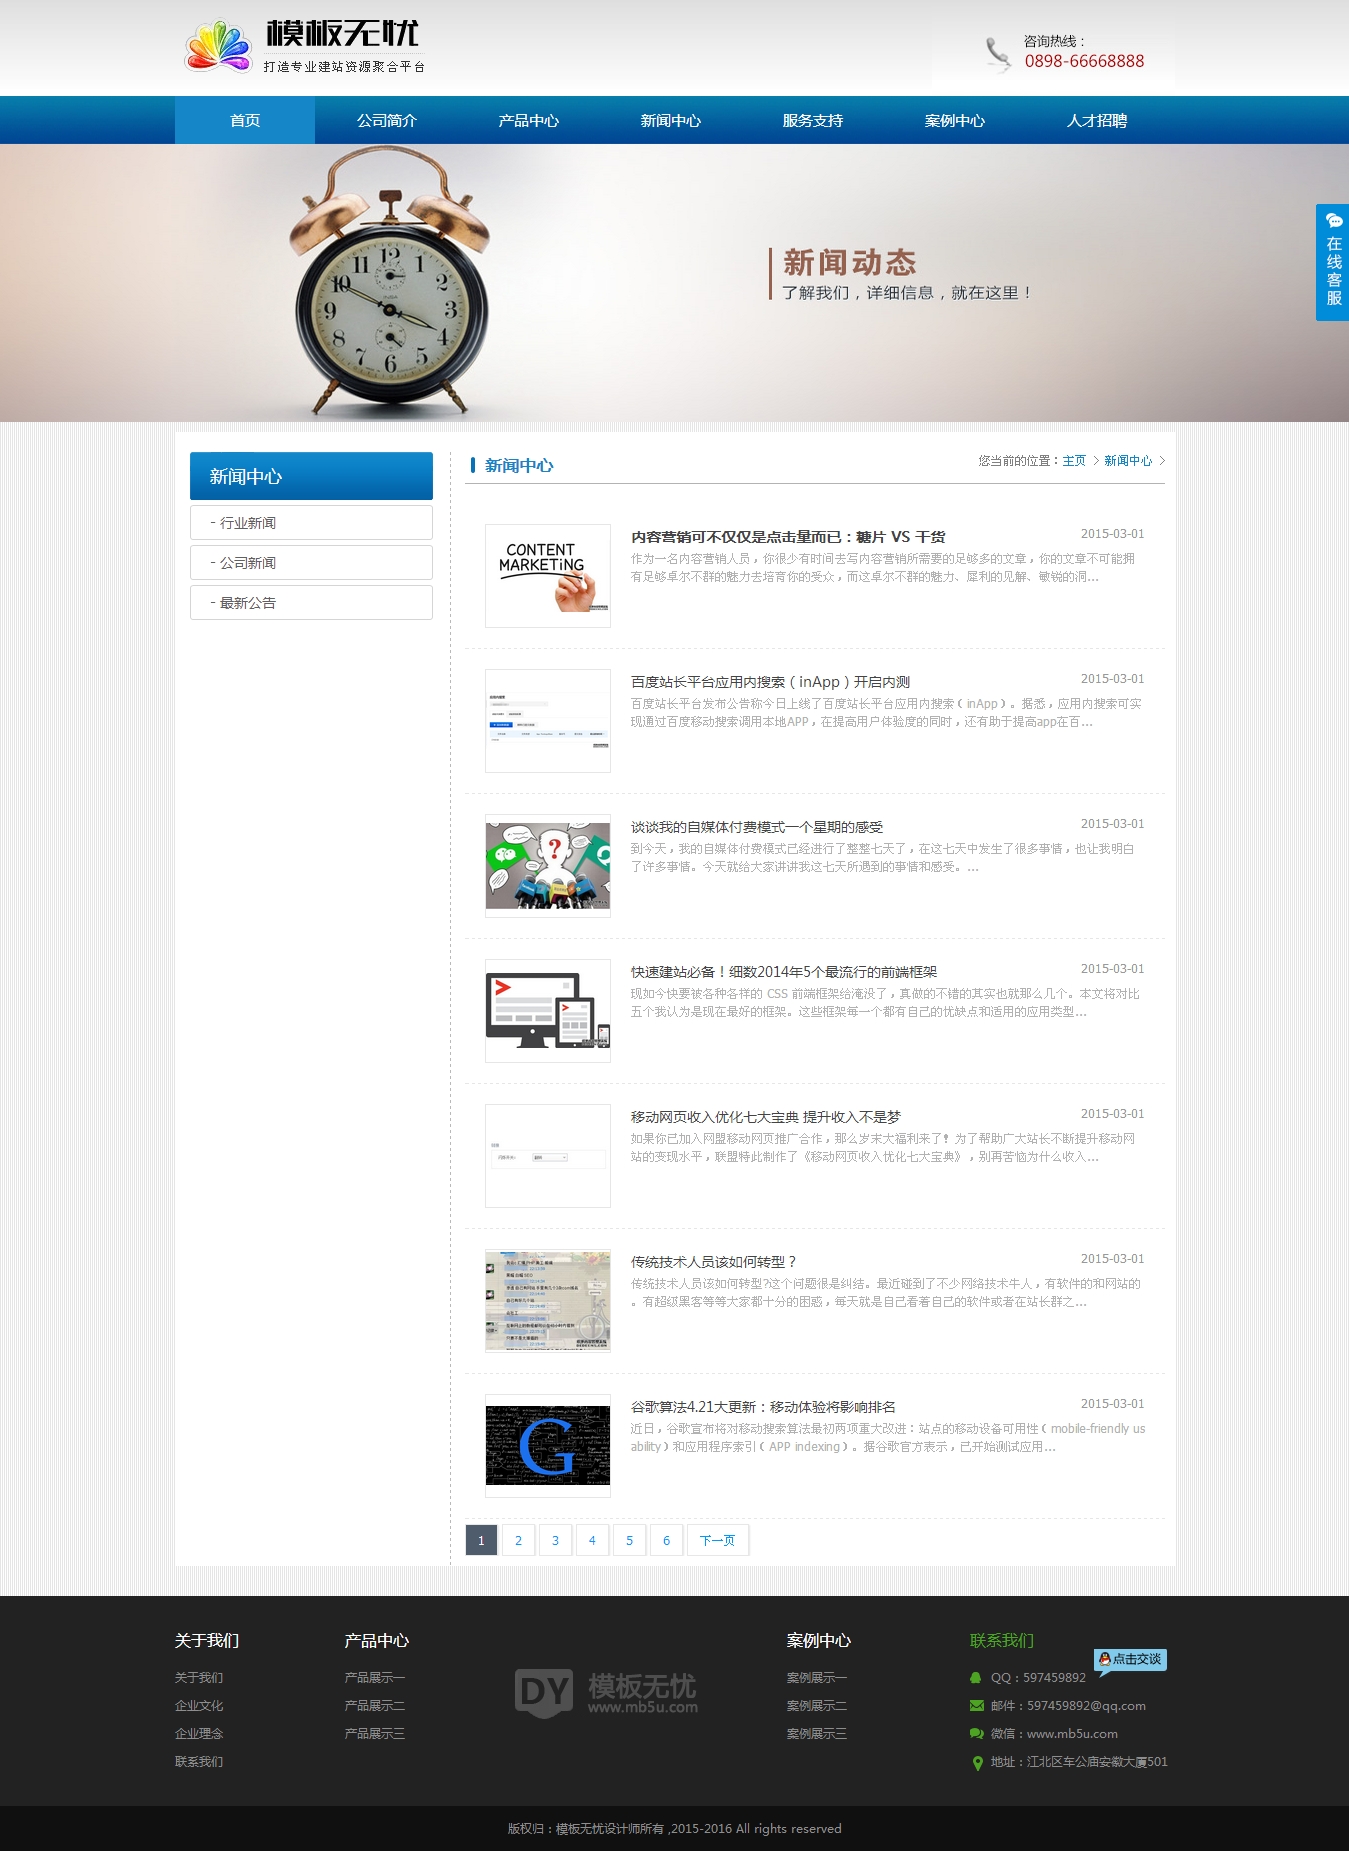Screen dimensions: 1349x1851
Task: Open the 传统技术人员该如何转型 article
Action: (713, 1262)
